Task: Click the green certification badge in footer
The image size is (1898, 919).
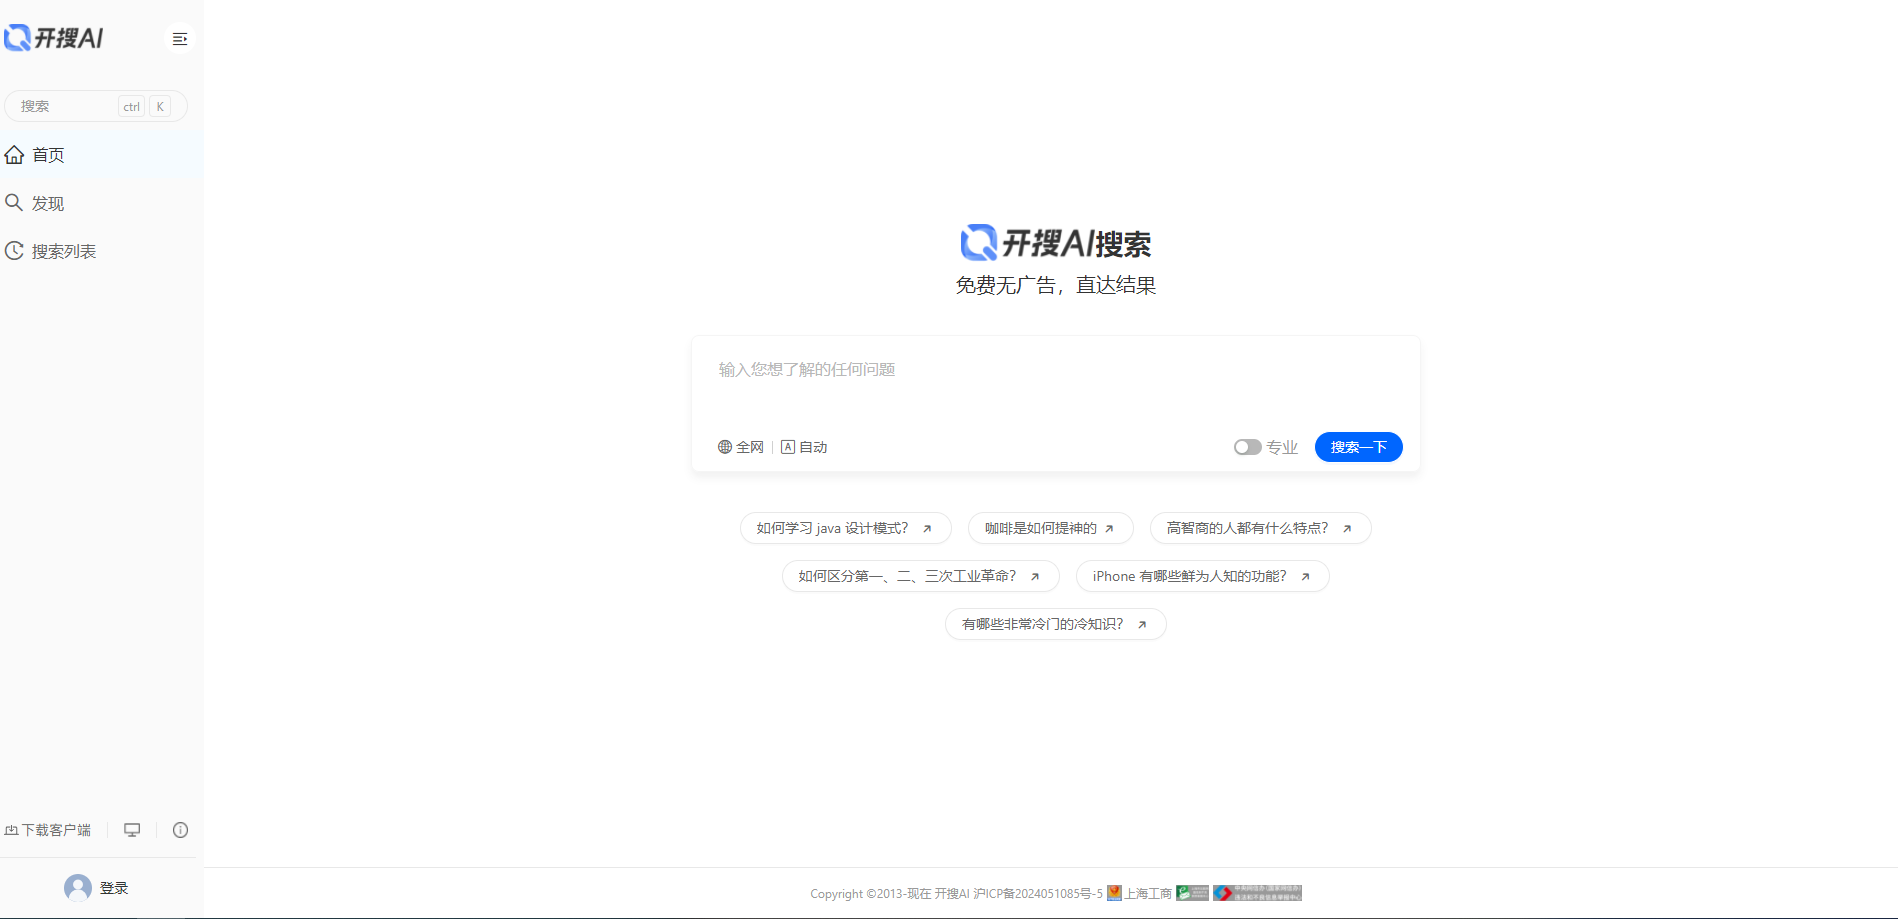Action: [x=1192, y=893]
